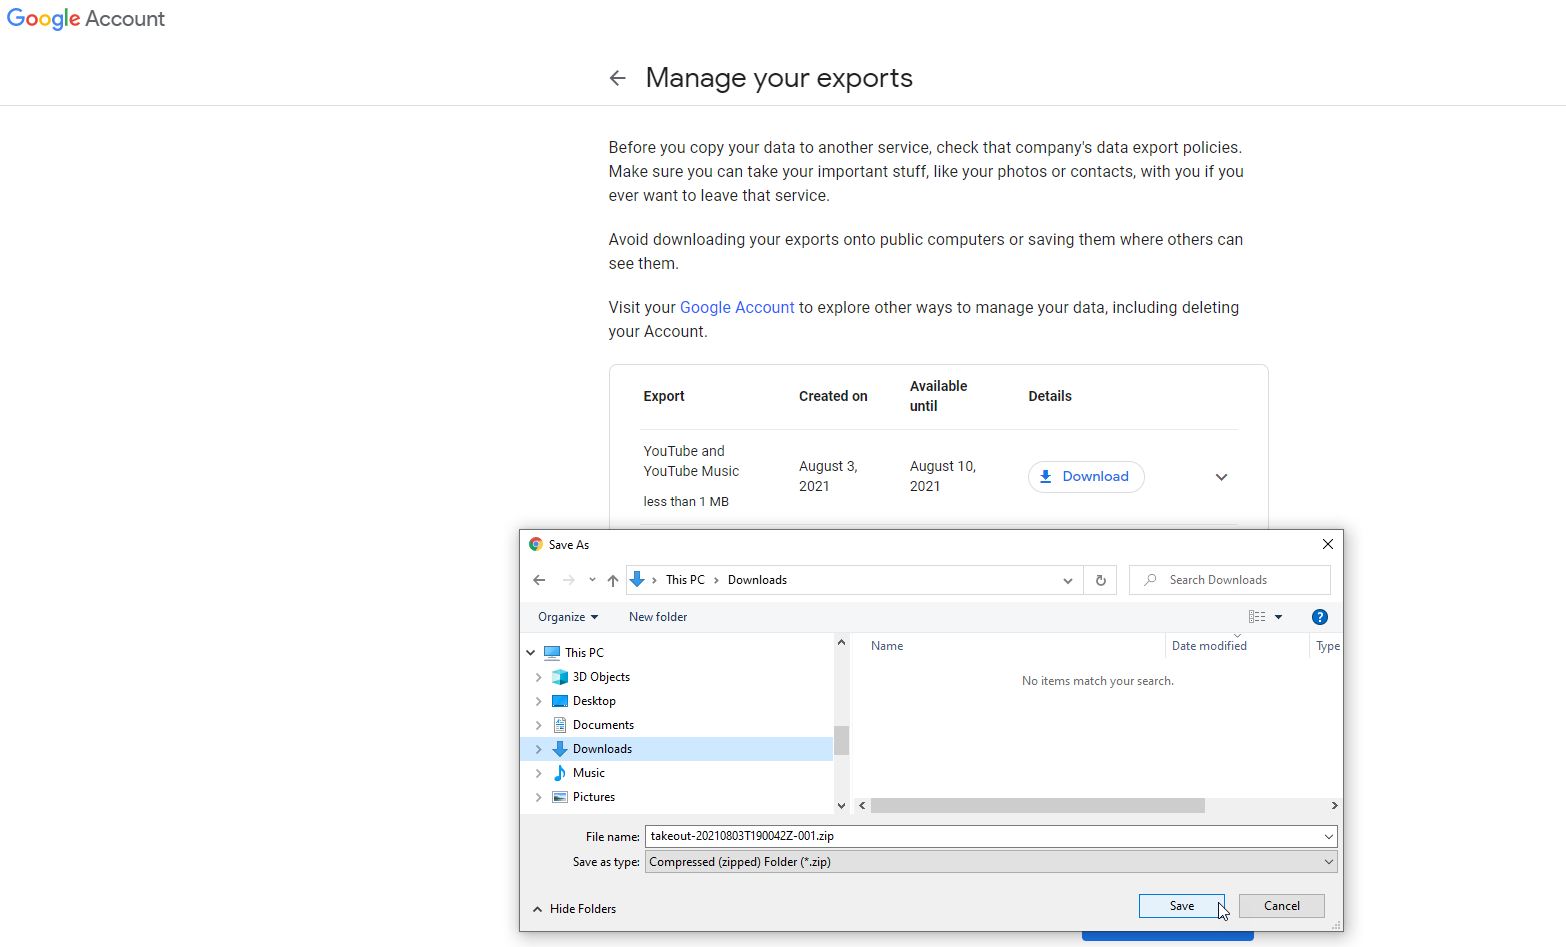1566x947 pixels.
Task: Click the Search Downloads field
Action: [1230, 580]
